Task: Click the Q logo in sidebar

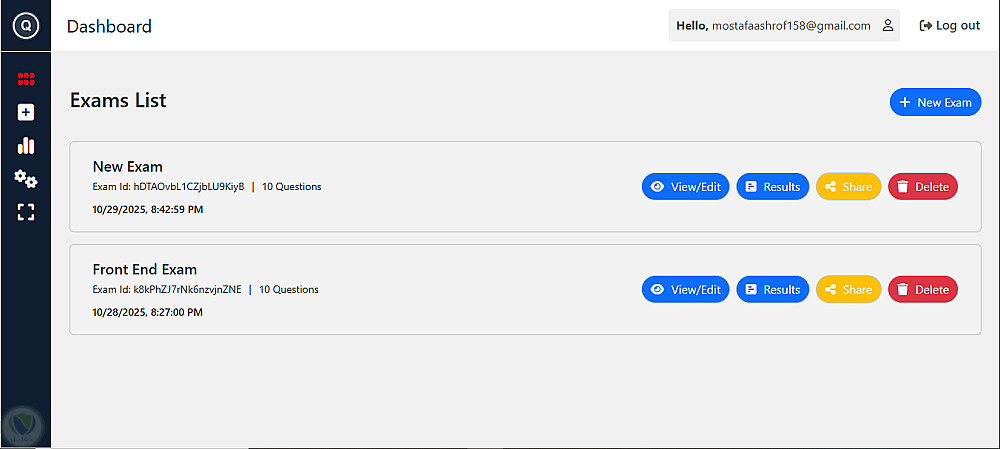Action: pyautogui.click(x=26, y=26)
